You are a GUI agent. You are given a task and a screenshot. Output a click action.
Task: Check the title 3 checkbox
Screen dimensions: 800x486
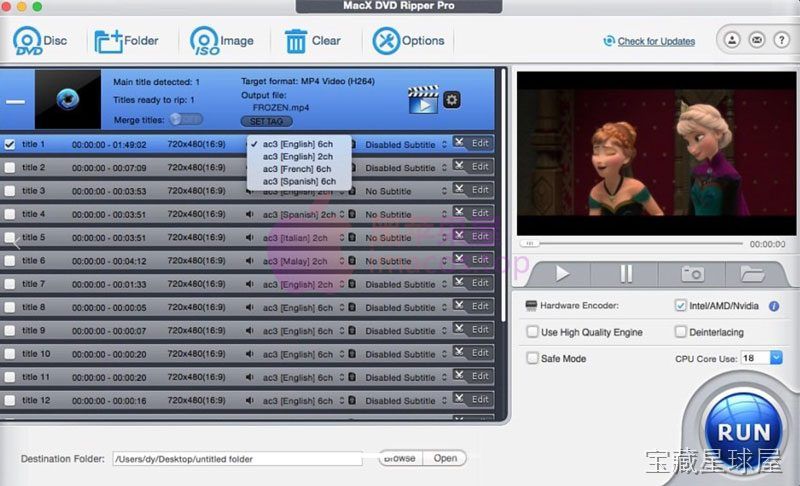[10, 191]
